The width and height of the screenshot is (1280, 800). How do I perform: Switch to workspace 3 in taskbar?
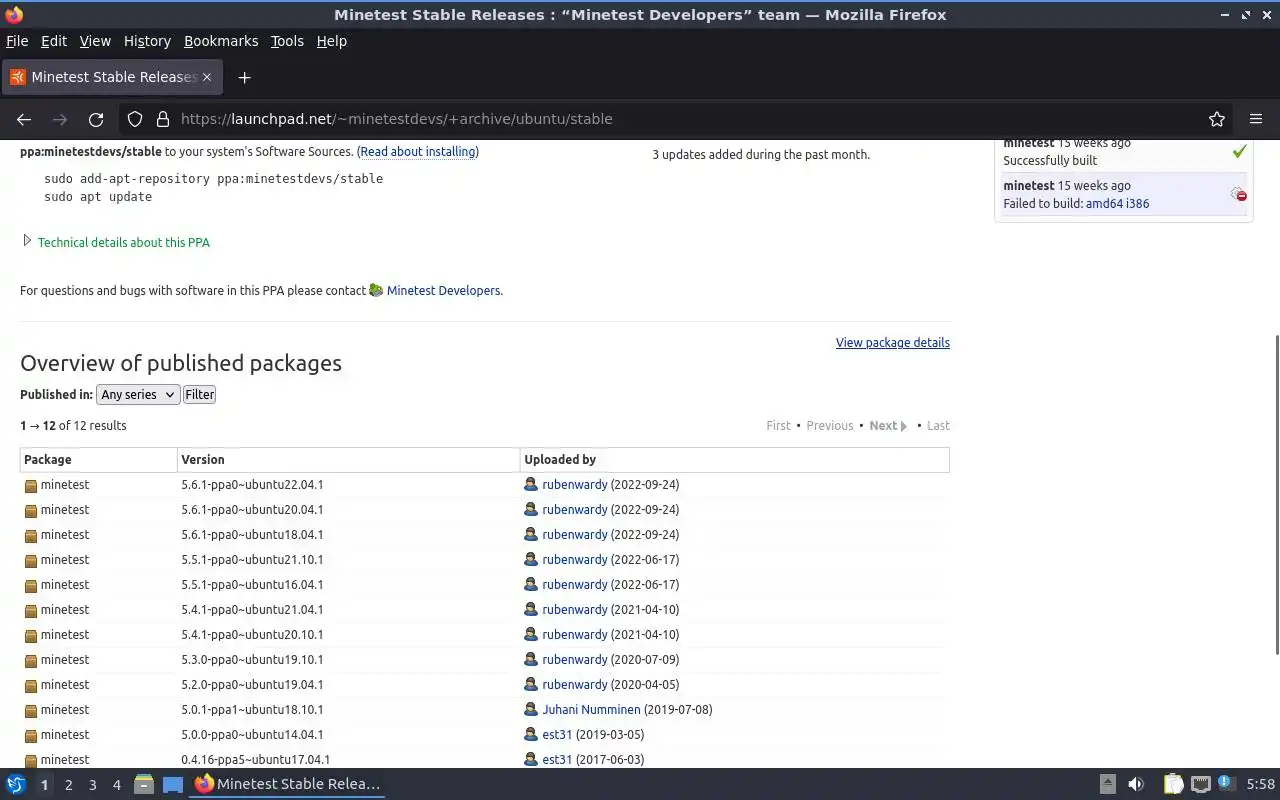point(92,785)
